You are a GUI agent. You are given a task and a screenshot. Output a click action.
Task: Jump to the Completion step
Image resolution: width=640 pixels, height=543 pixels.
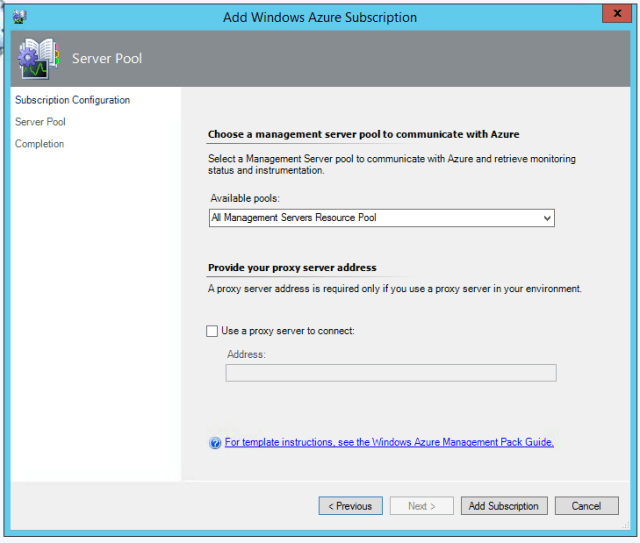coord(39,144)
